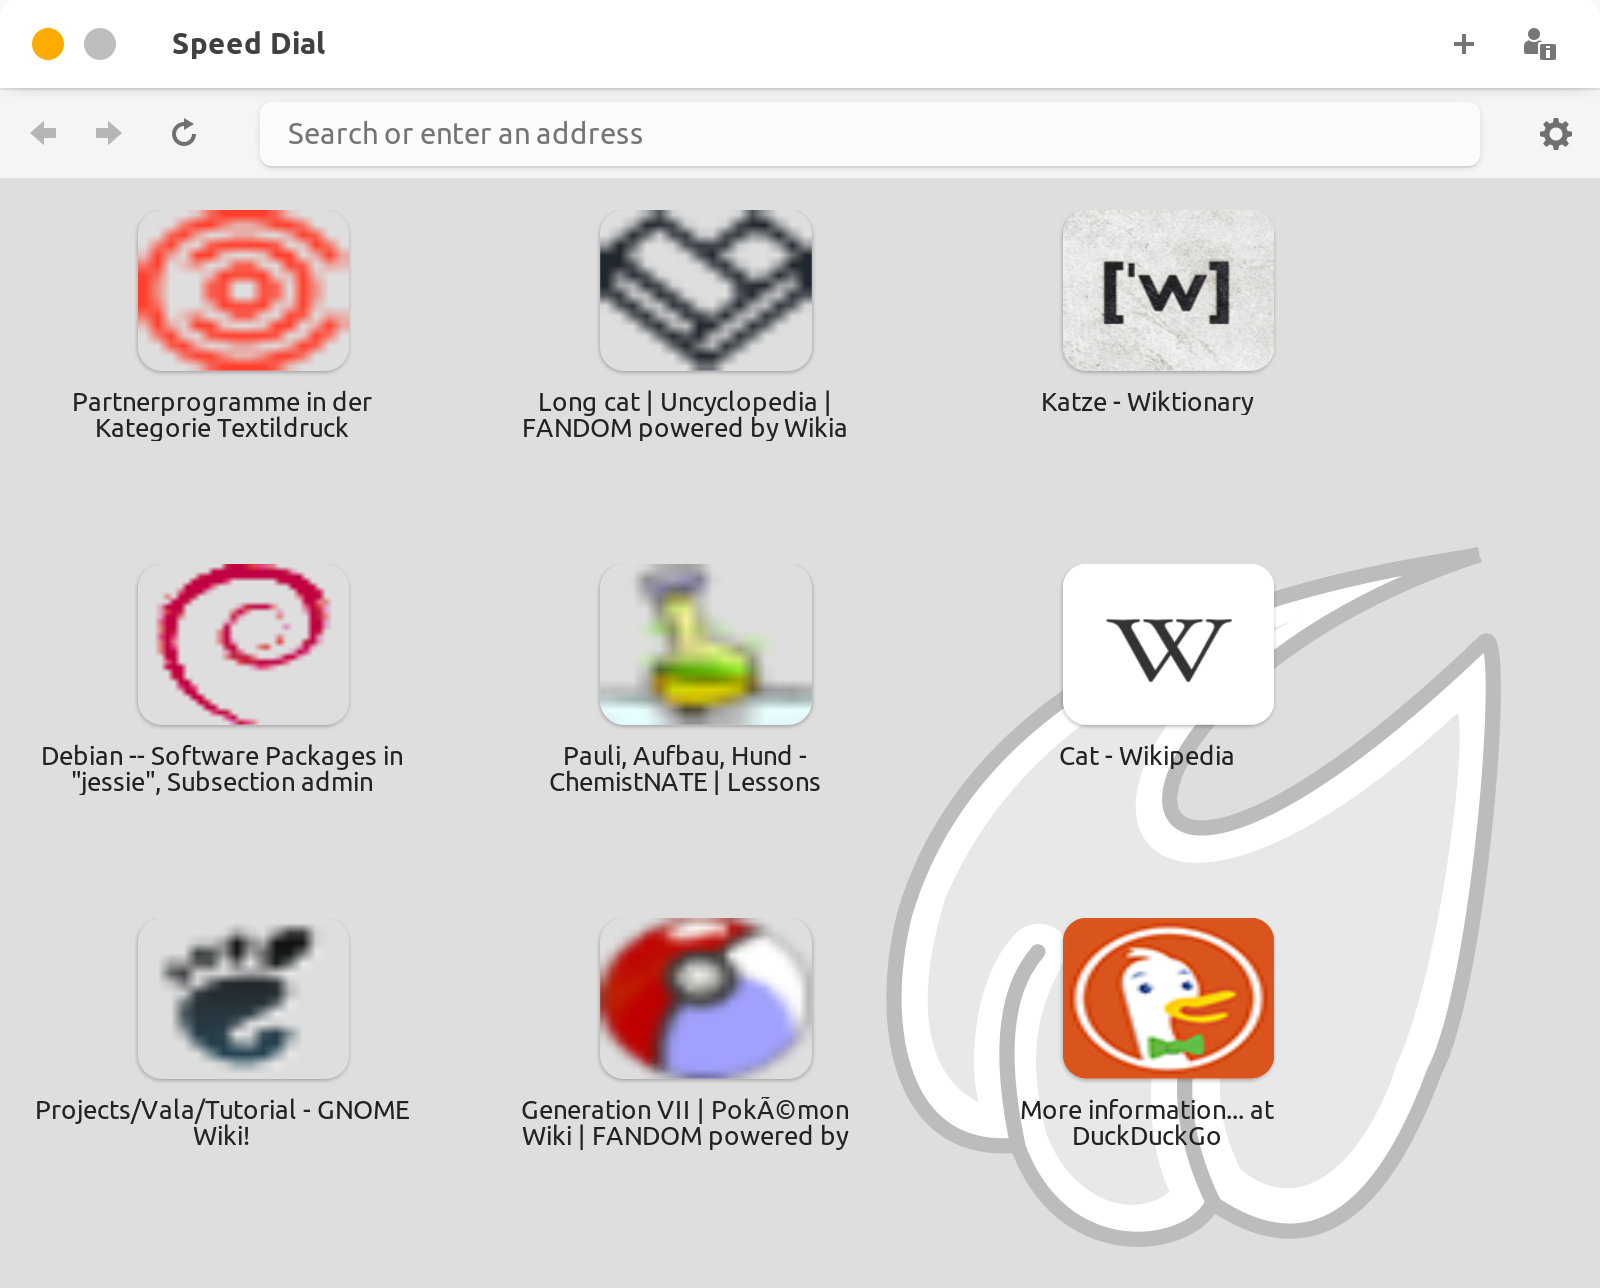Open the Long cat Uncyclopedia thumbnail

point(705,290)
